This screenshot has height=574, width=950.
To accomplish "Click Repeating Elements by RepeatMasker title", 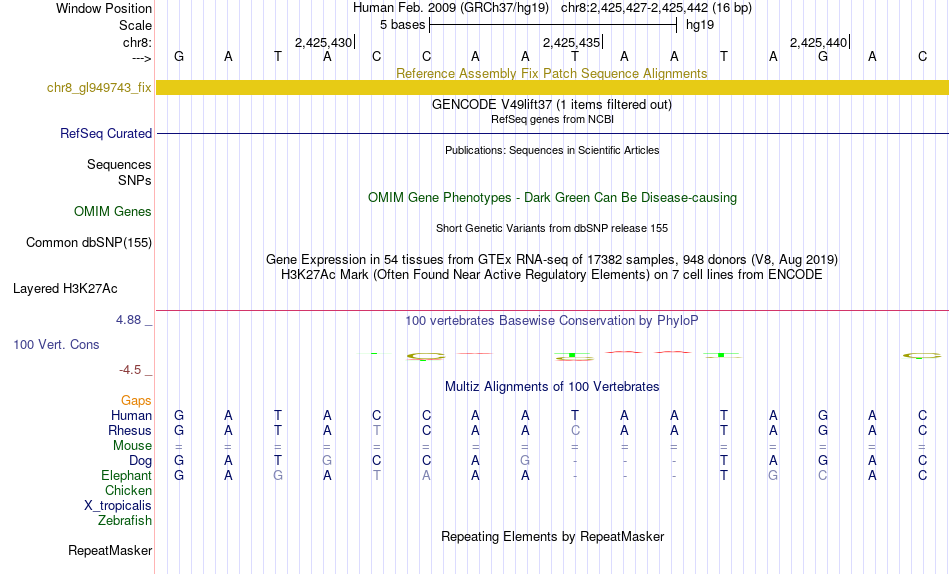I will (552, 536).
